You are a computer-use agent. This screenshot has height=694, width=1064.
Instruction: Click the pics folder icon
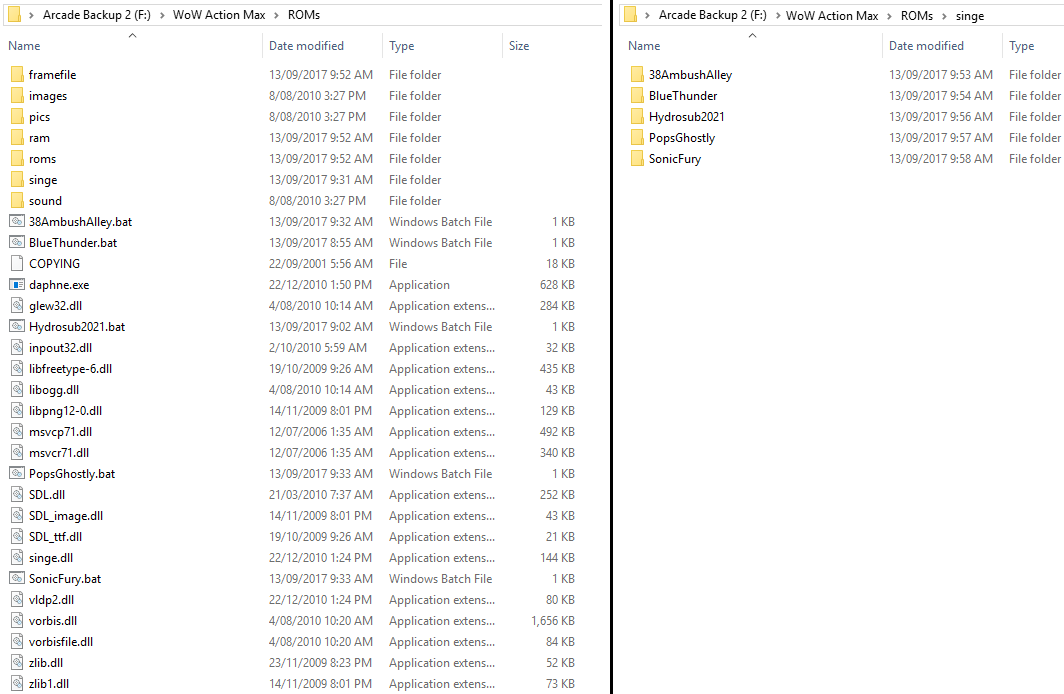click(x=17, y=116)
